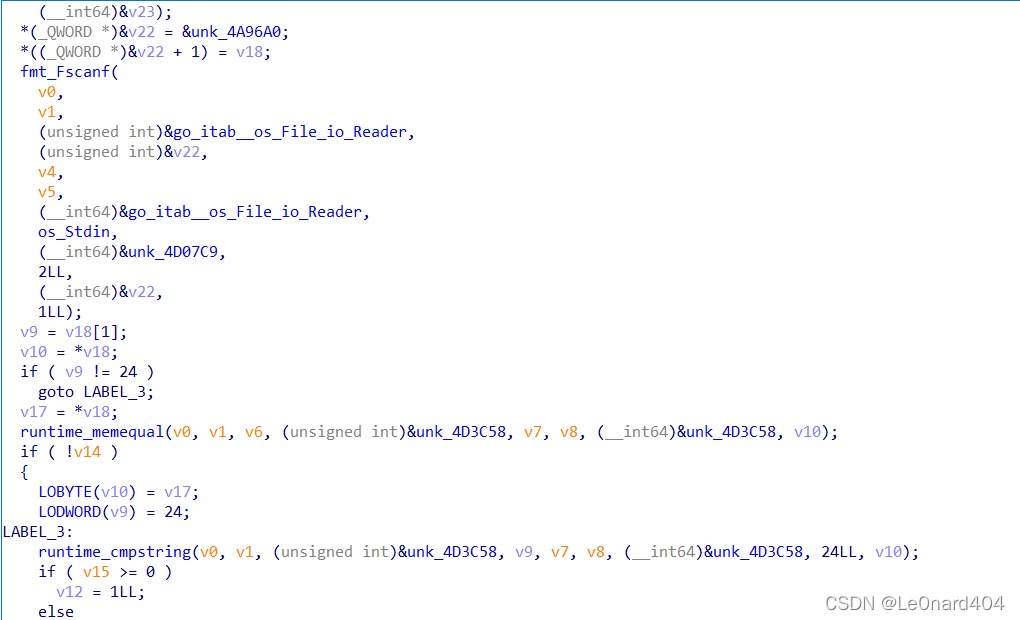1020x620 pixels.
Task: Click the '(unsigned int)&go_itab__os_File_io_Reader' argument
Action: [x=223, y=132]
